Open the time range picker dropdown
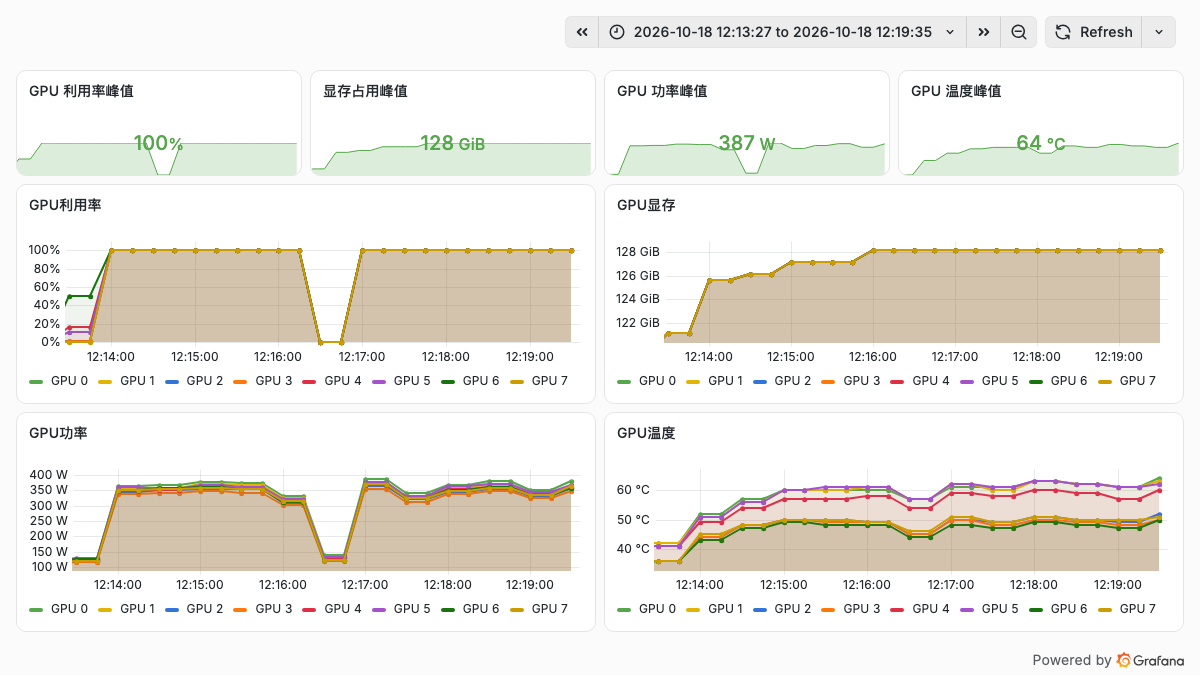Viewport: 1200px width, 675px height. click(783, 32)
